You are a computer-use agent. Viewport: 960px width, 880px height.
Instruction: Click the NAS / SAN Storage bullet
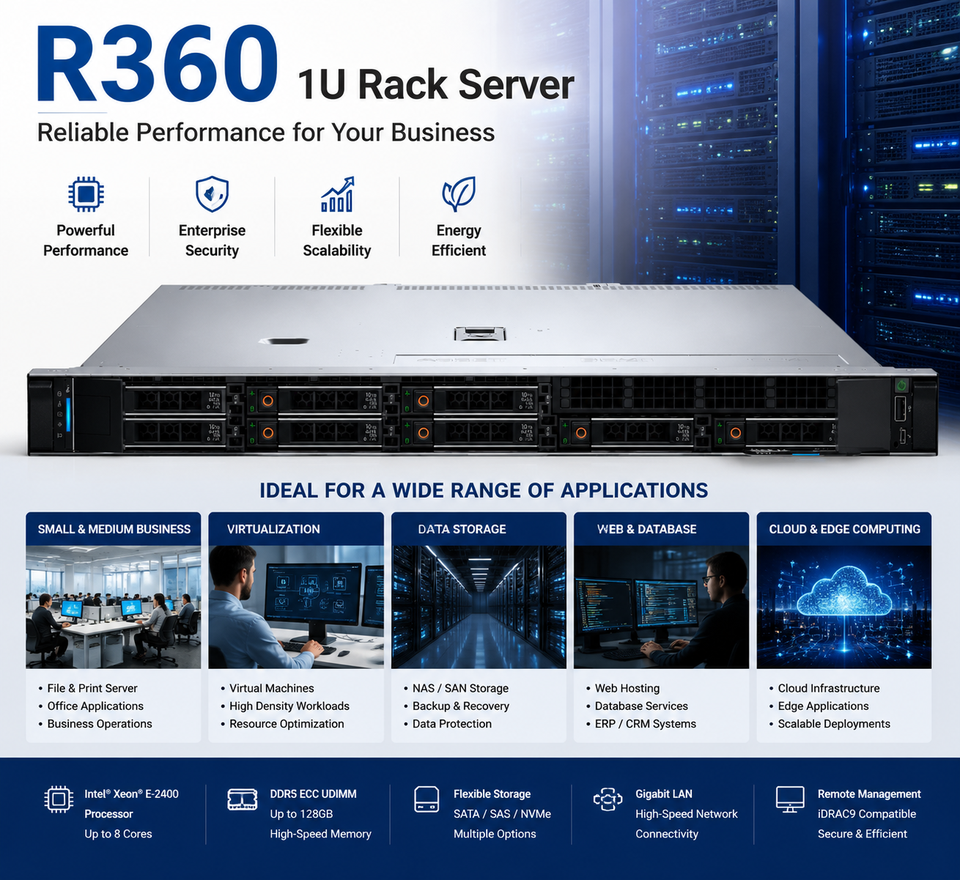tap(460, 688)
